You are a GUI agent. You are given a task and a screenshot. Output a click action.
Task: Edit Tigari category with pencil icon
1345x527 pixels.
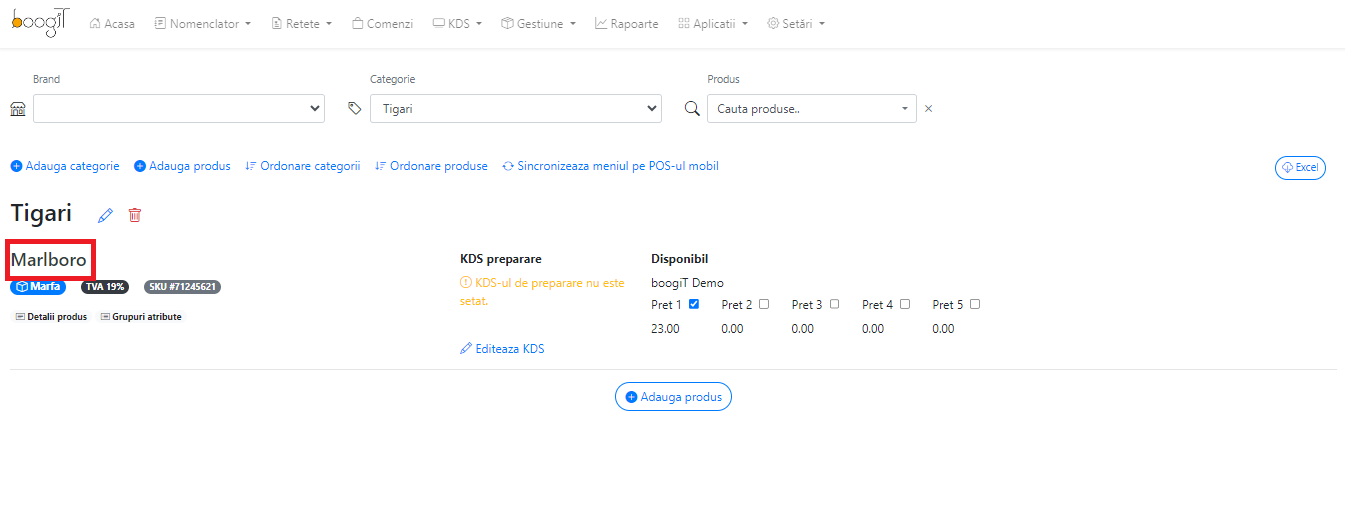[x=106, y=215]
